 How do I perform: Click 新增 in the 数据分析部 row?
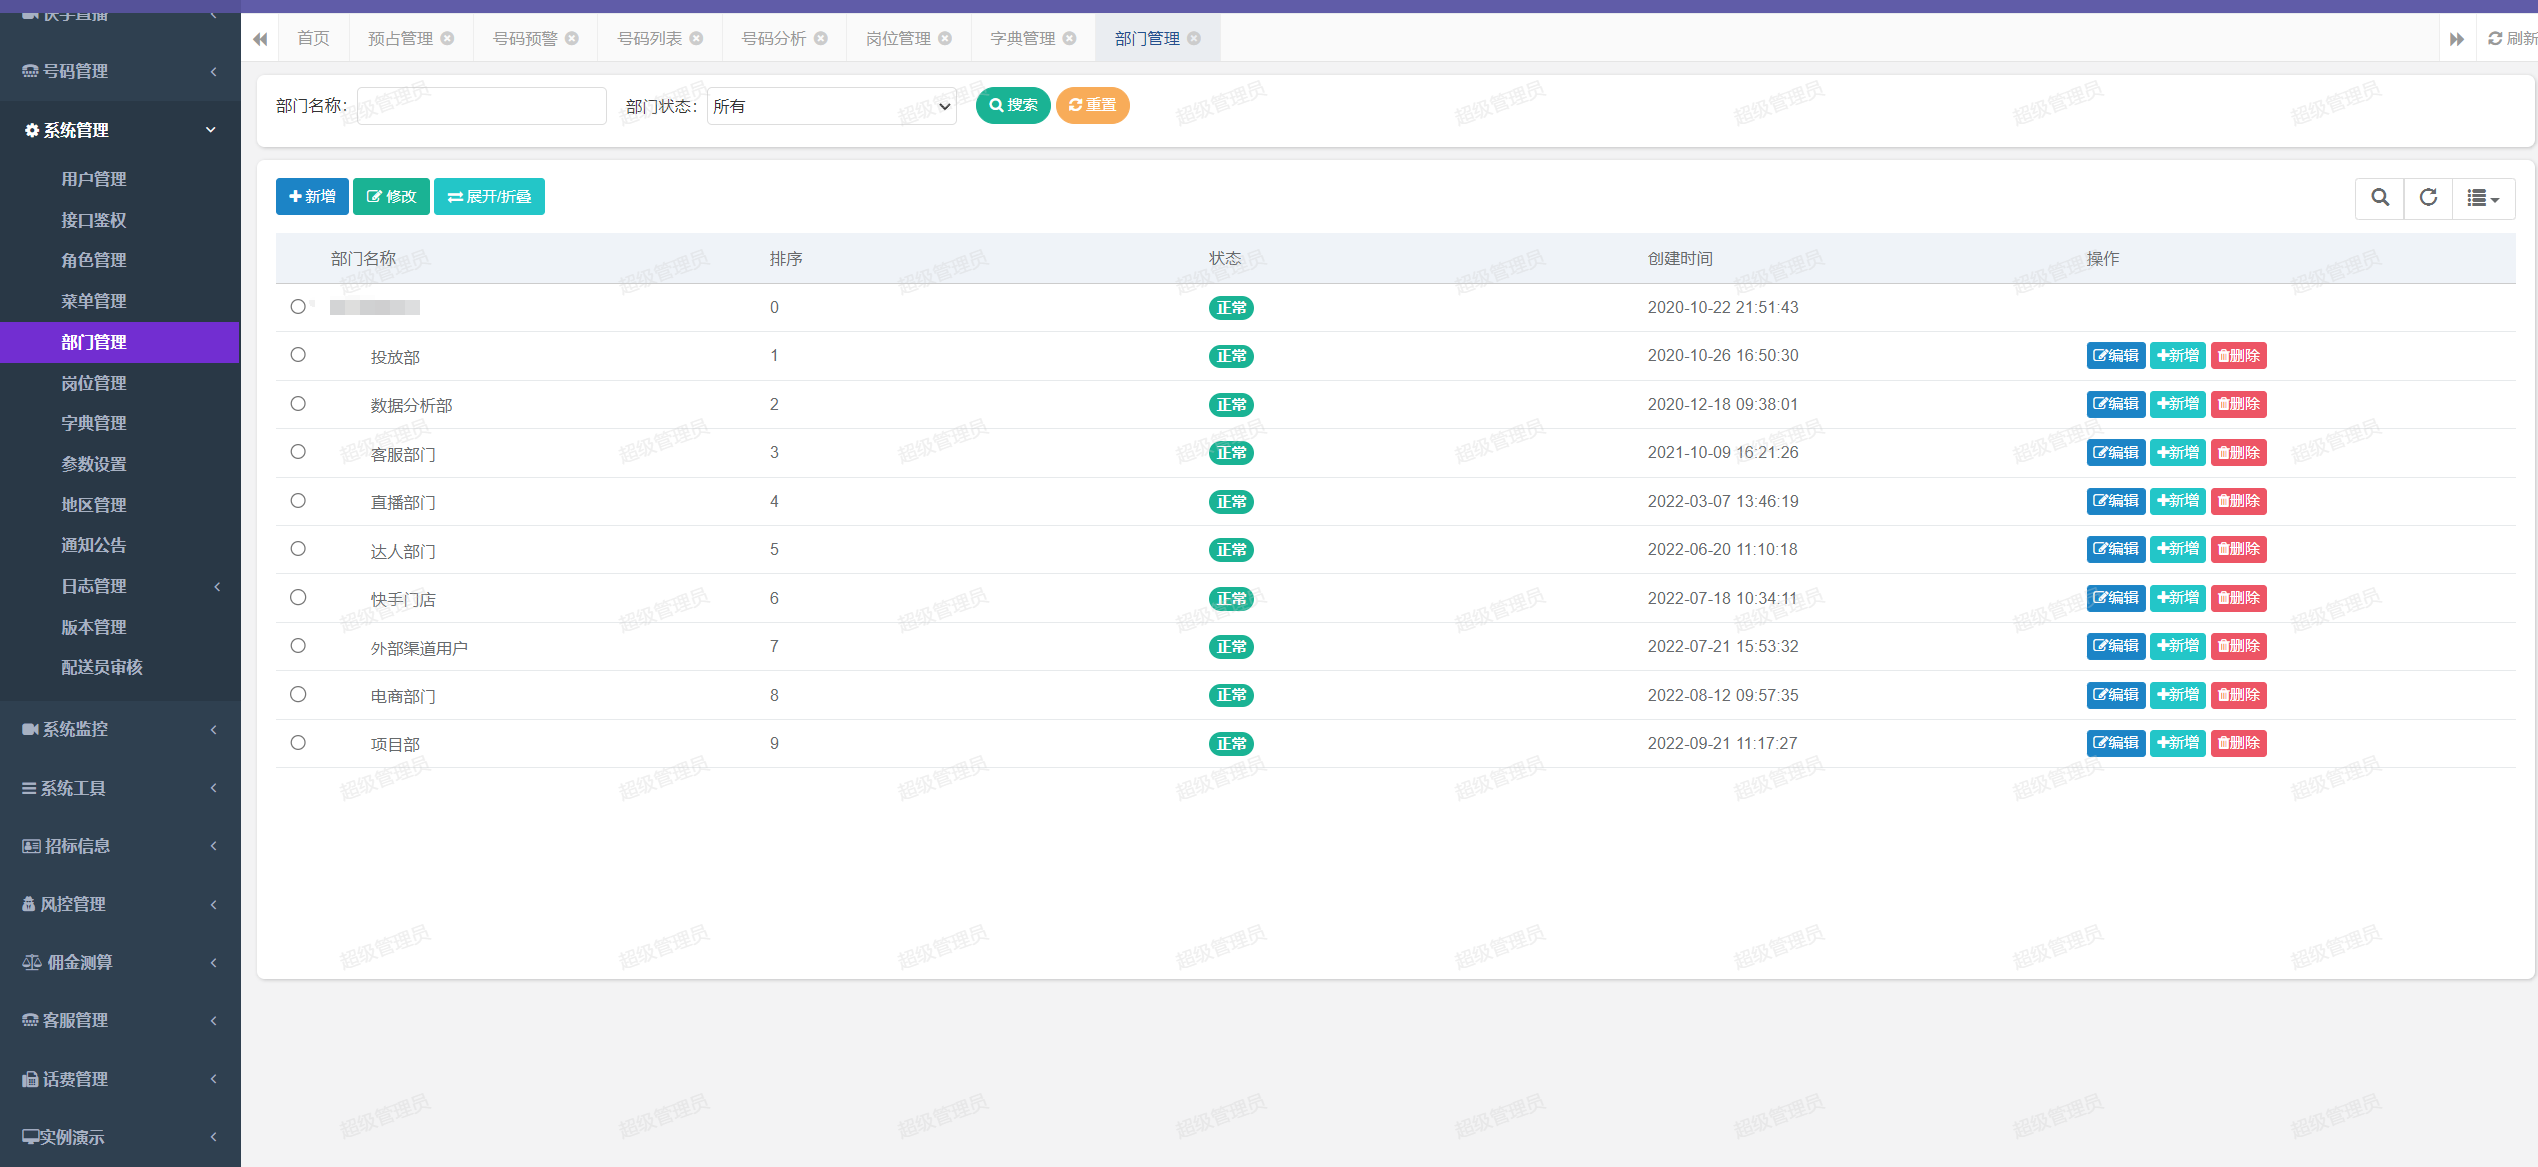tap(2178, 404)
